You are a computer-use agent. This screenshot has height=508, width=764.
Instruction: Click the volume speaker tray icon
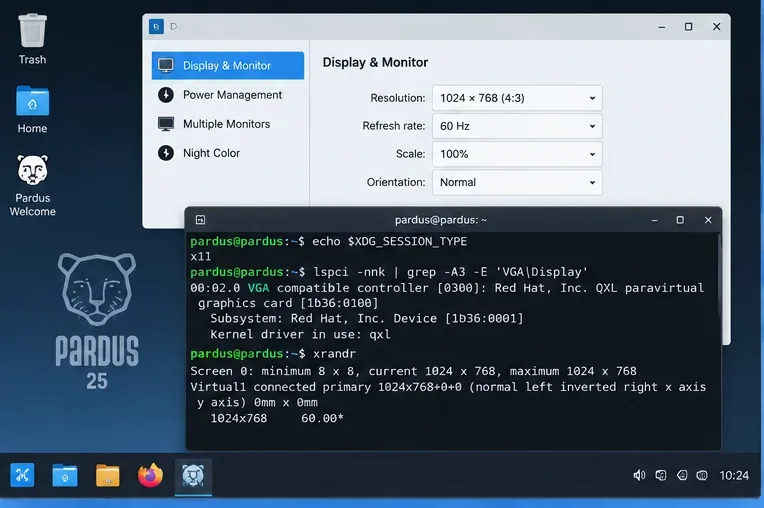[639, 475]
